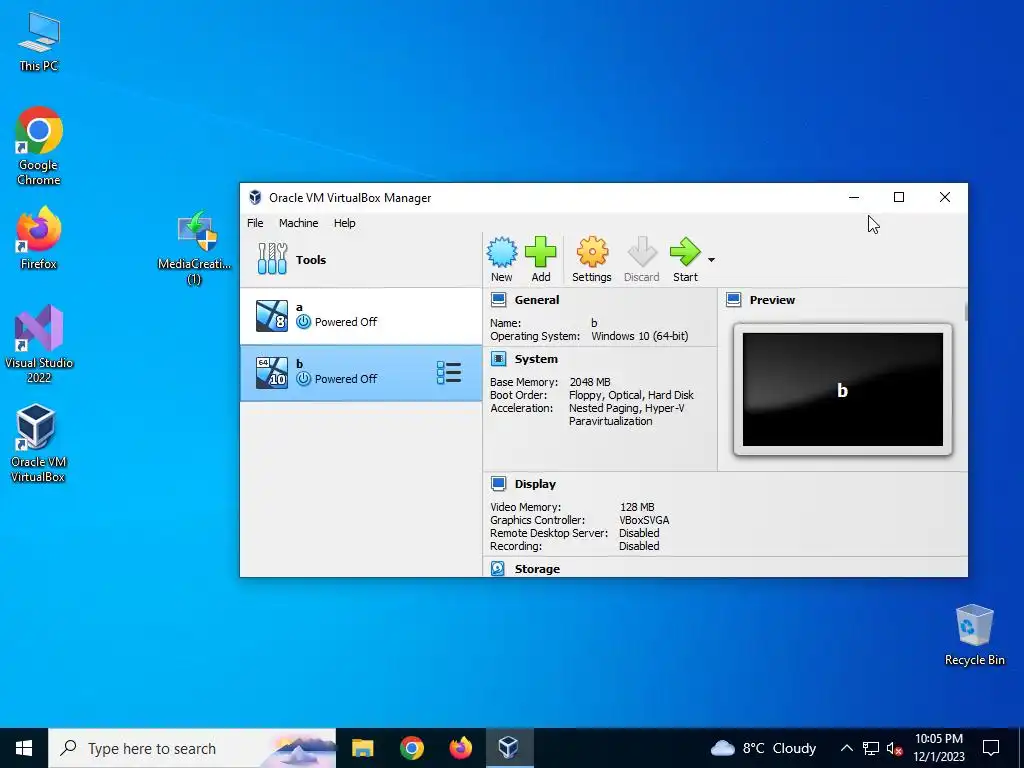The width and height of the screenshot is (1024, 768).
Task: Click the Preview thumbnail of VM b
Action: pyautogui.click(x=842, y=389)
